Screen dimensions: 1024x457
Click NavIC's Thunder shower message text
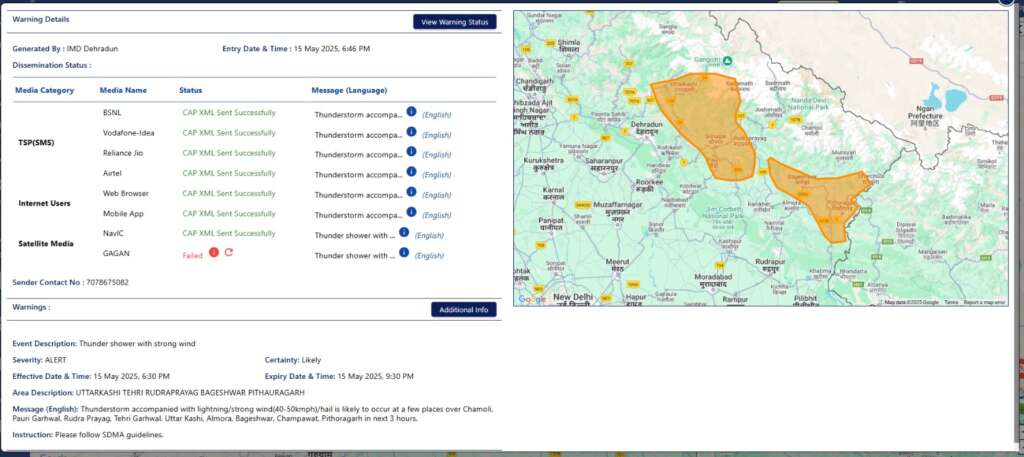click(x=355, y=236)
